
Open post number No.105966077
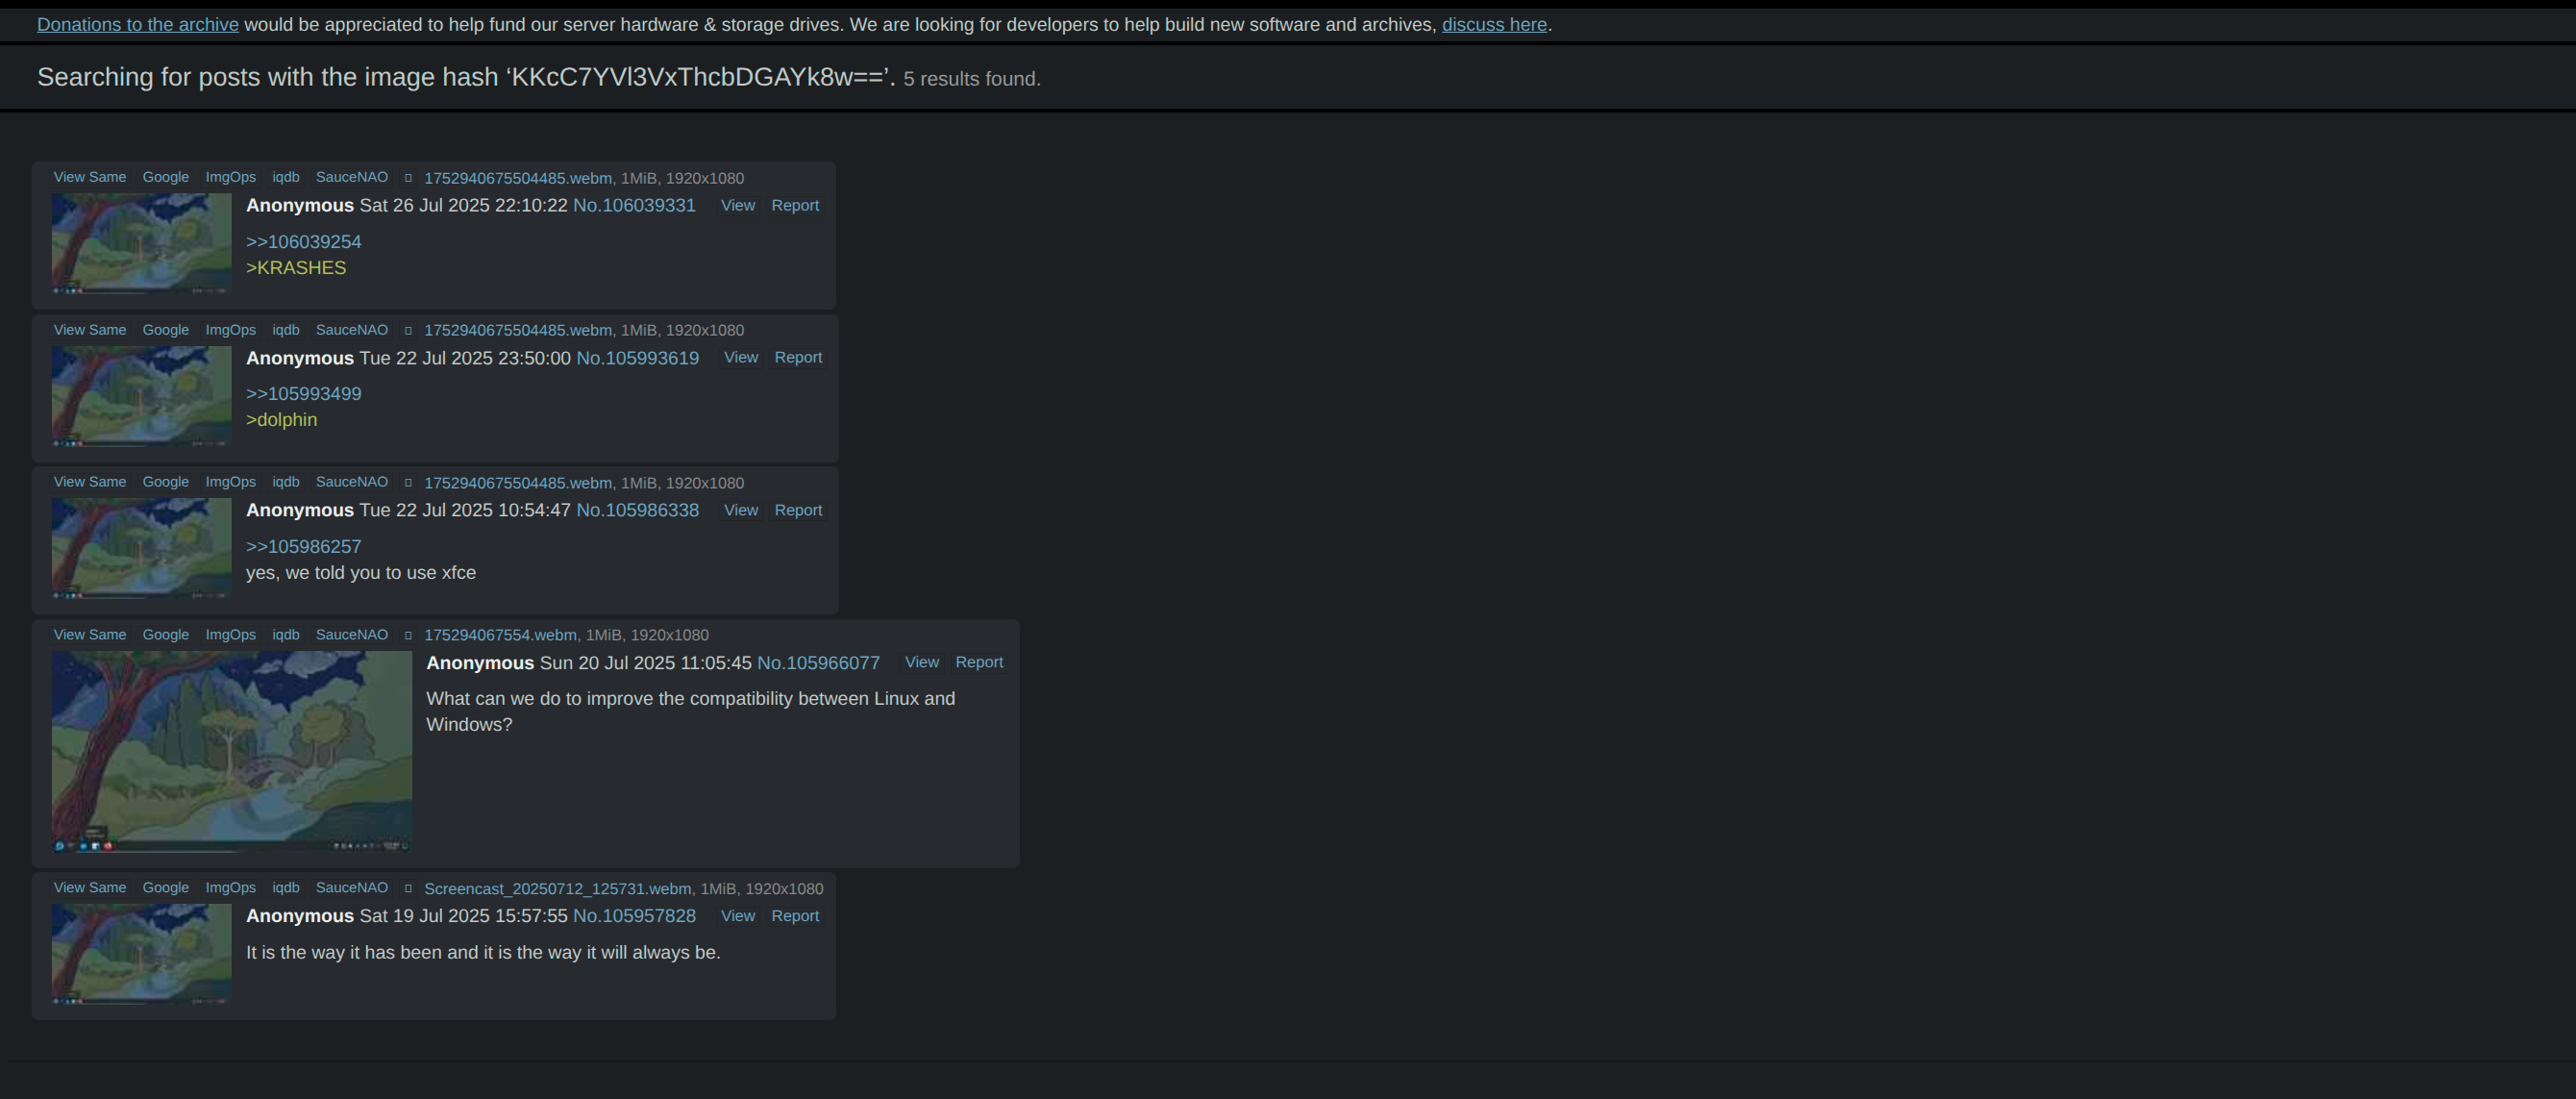pos(819,663)
